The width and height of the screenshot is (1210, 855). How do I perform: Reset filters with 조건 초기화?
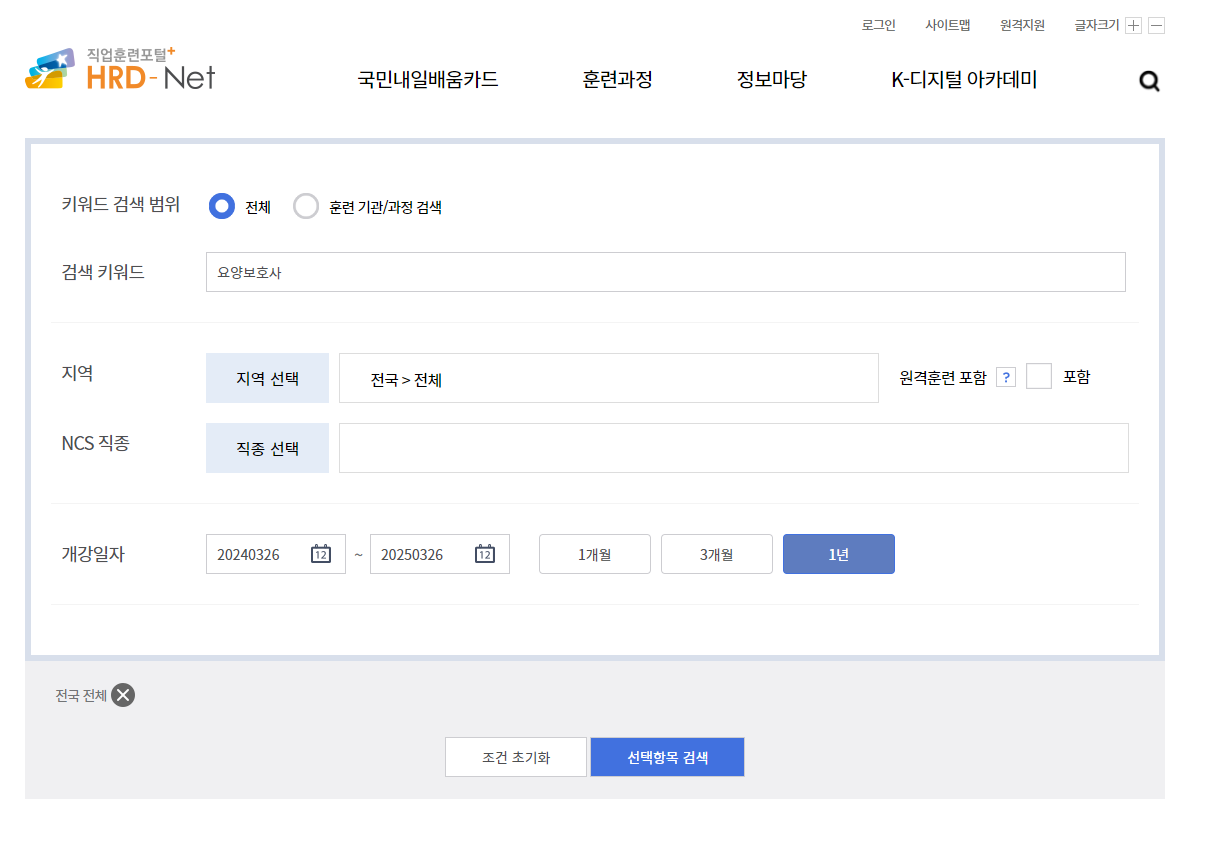pyautogui.click(x=516, y=757)
